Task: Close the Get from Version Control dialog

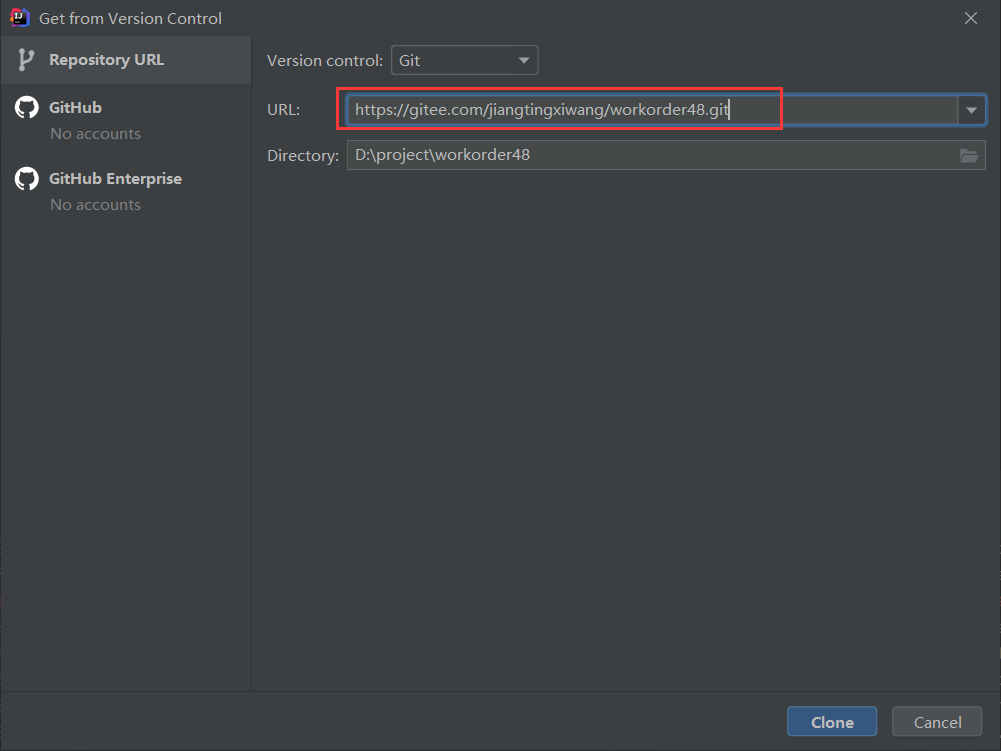Action: tap(970, 19)
